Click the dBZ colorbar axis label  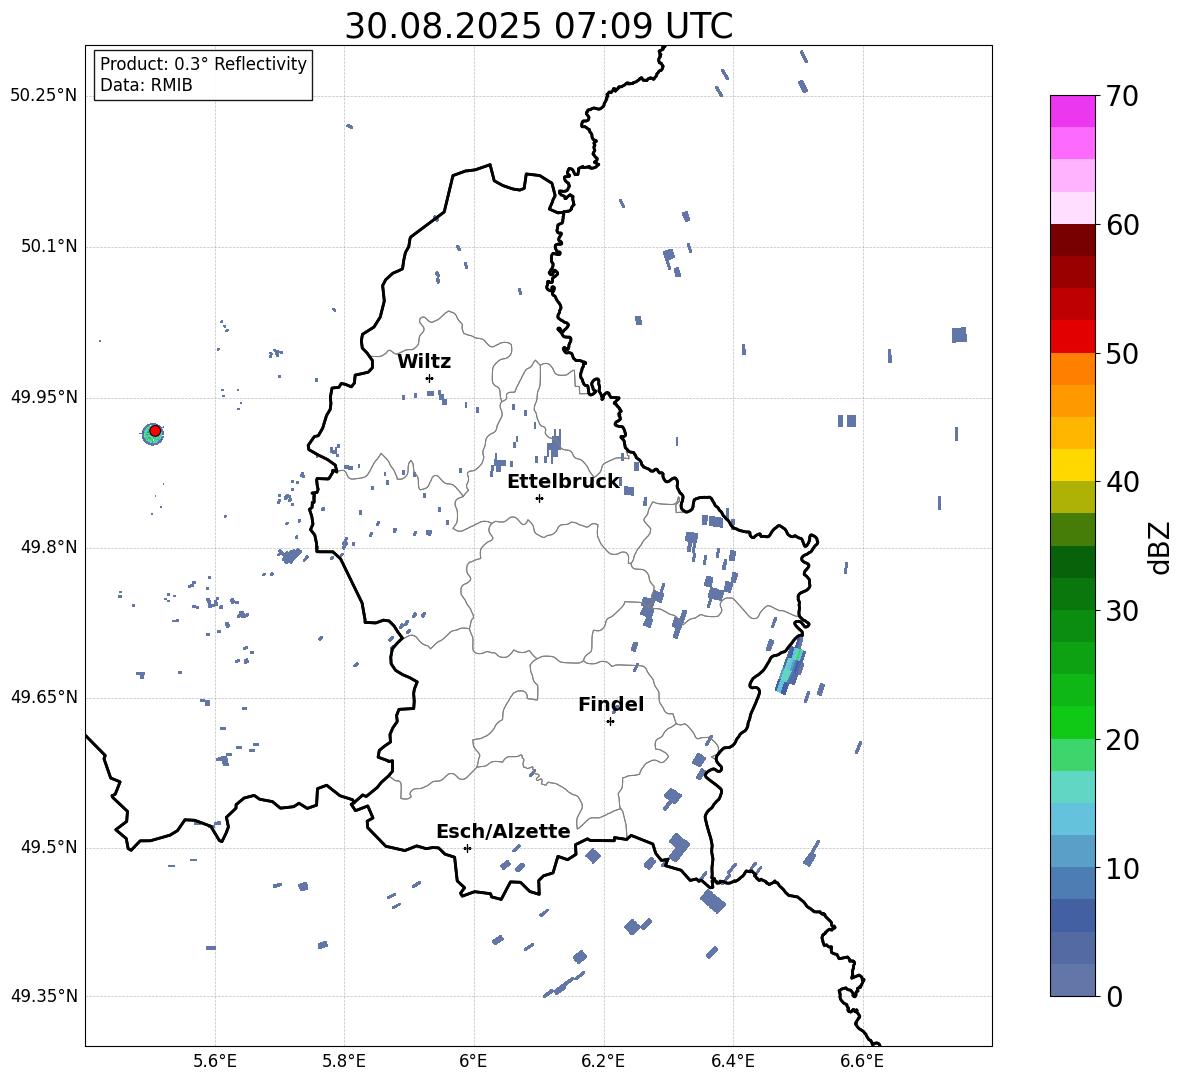1161,548
